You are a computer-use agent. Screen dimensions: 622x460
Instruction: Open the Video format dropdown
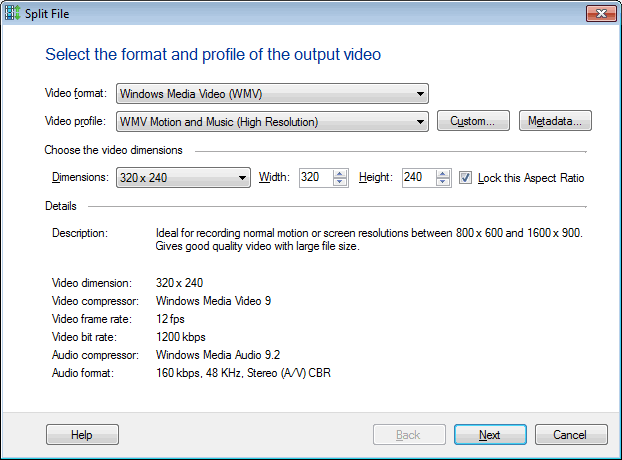tap(272, 94)
